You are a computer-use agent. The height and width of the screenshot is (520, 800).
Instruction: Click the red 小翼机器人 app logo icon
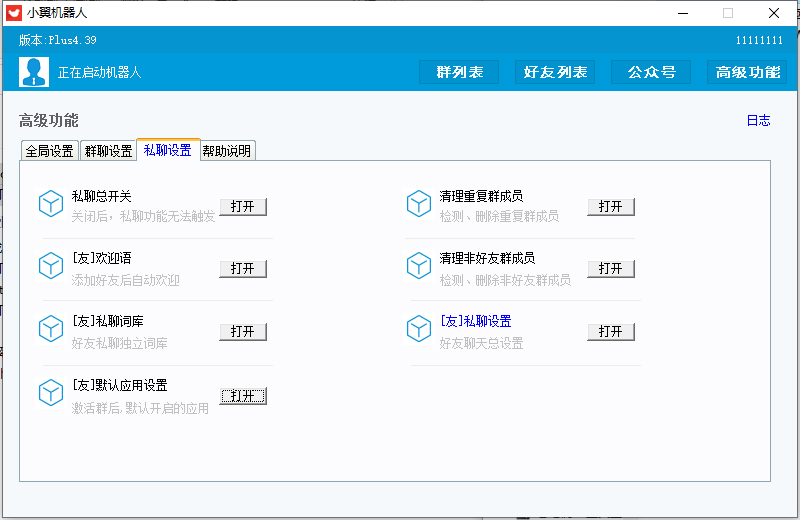tap(13, 13)
